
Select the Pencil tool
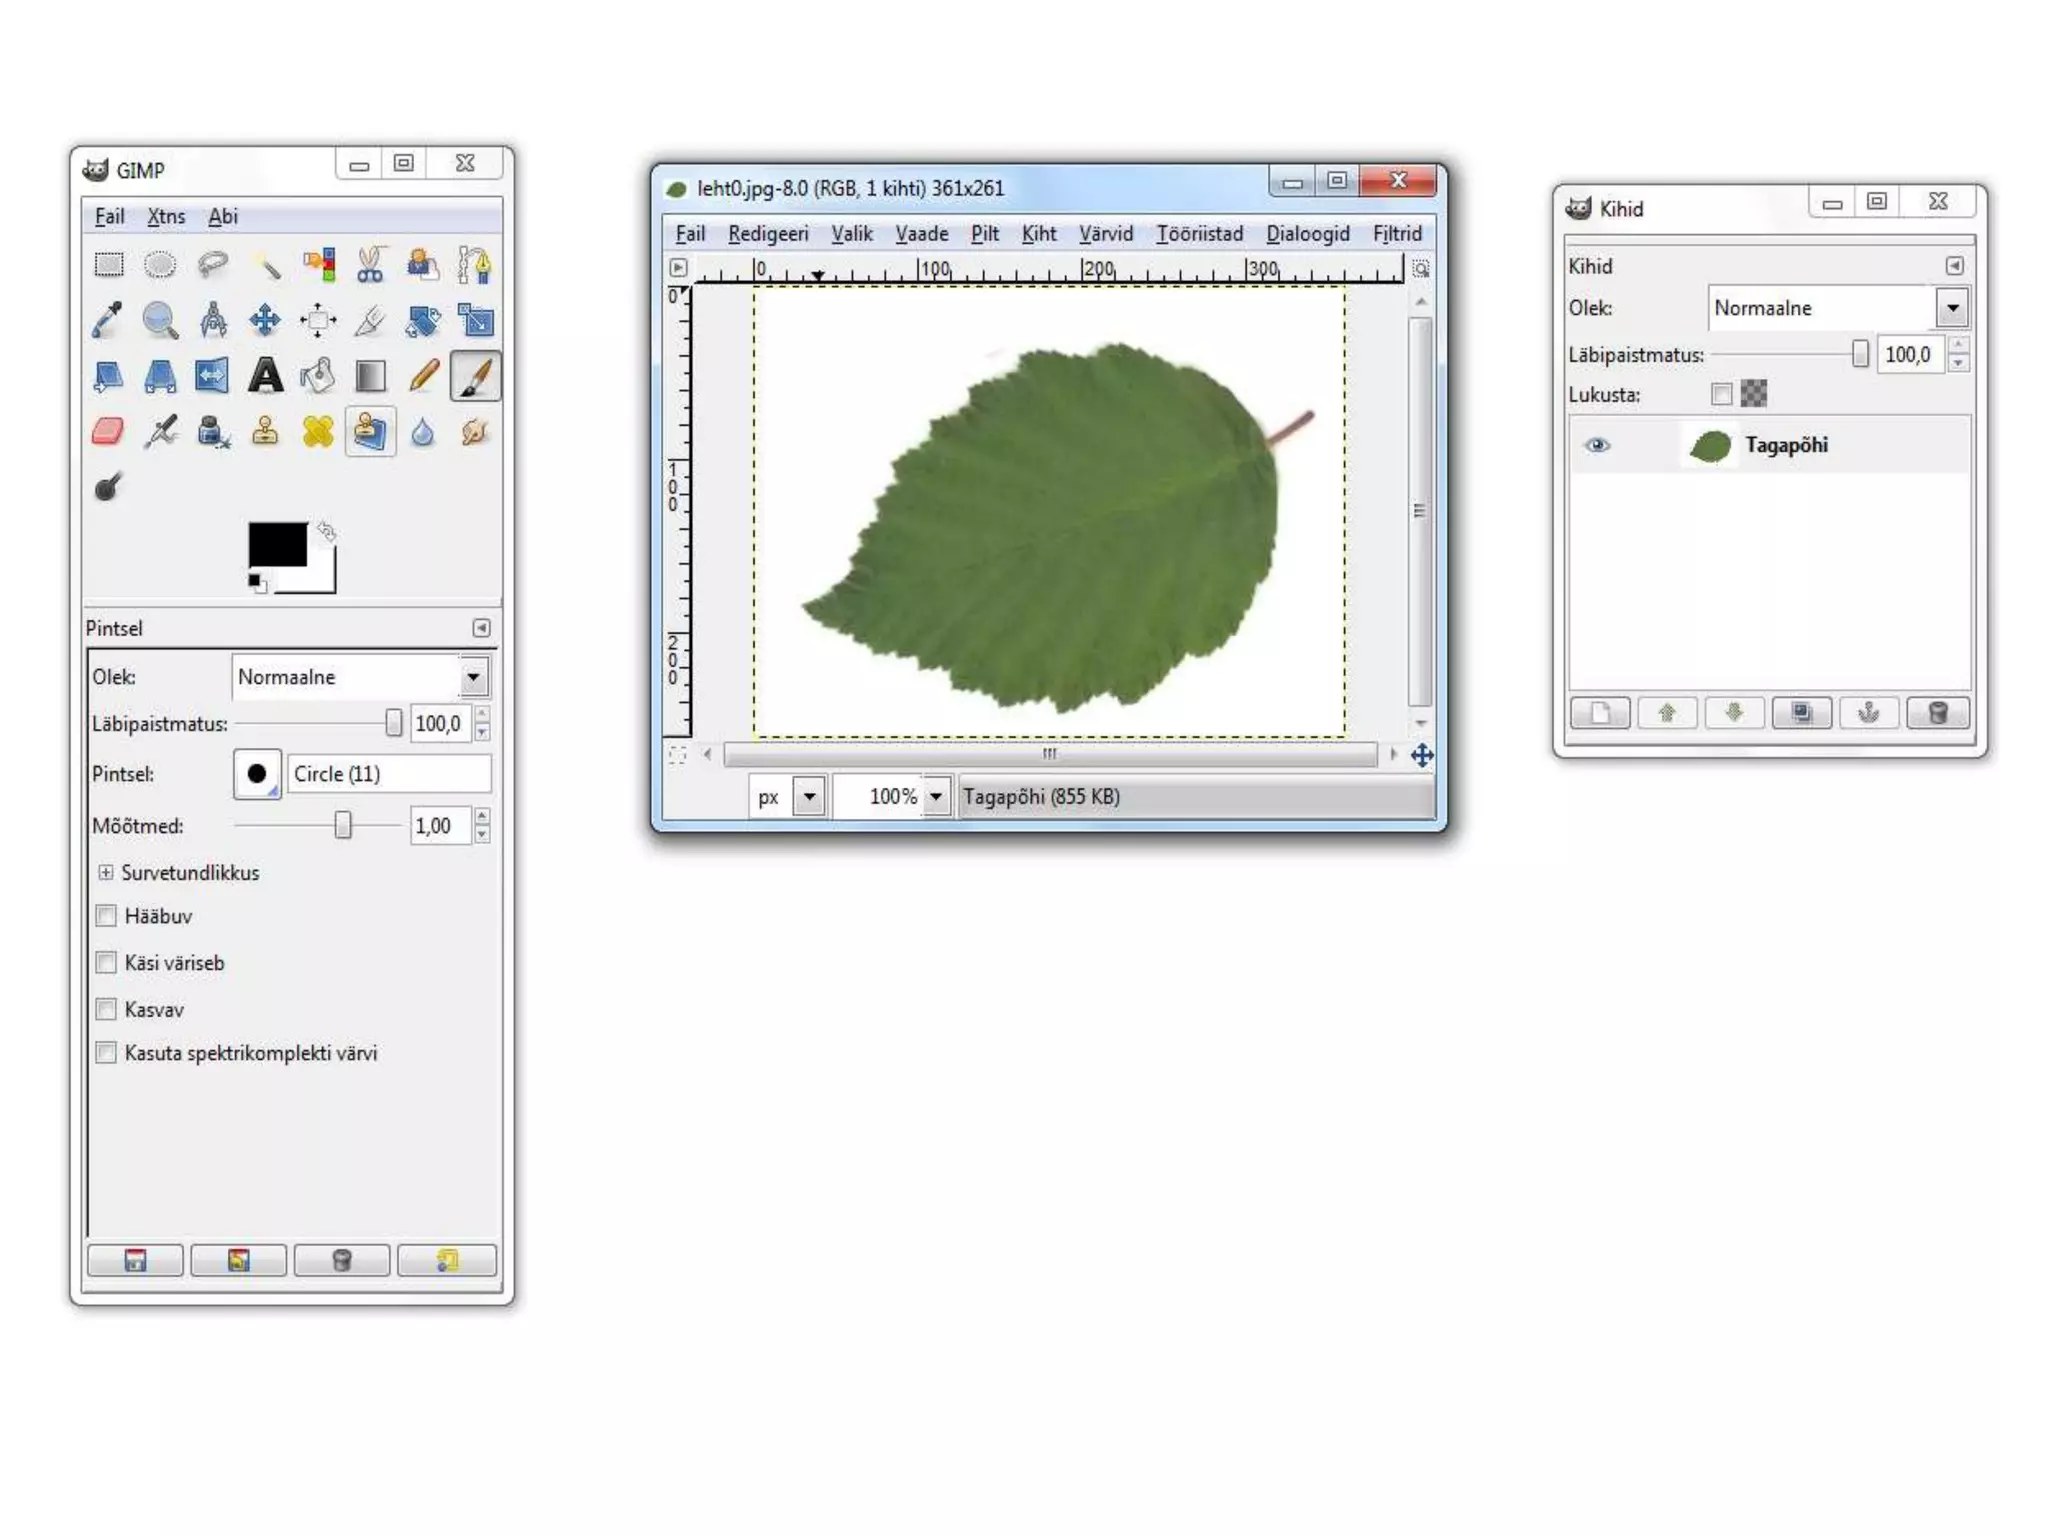click(x=423, y=376)
